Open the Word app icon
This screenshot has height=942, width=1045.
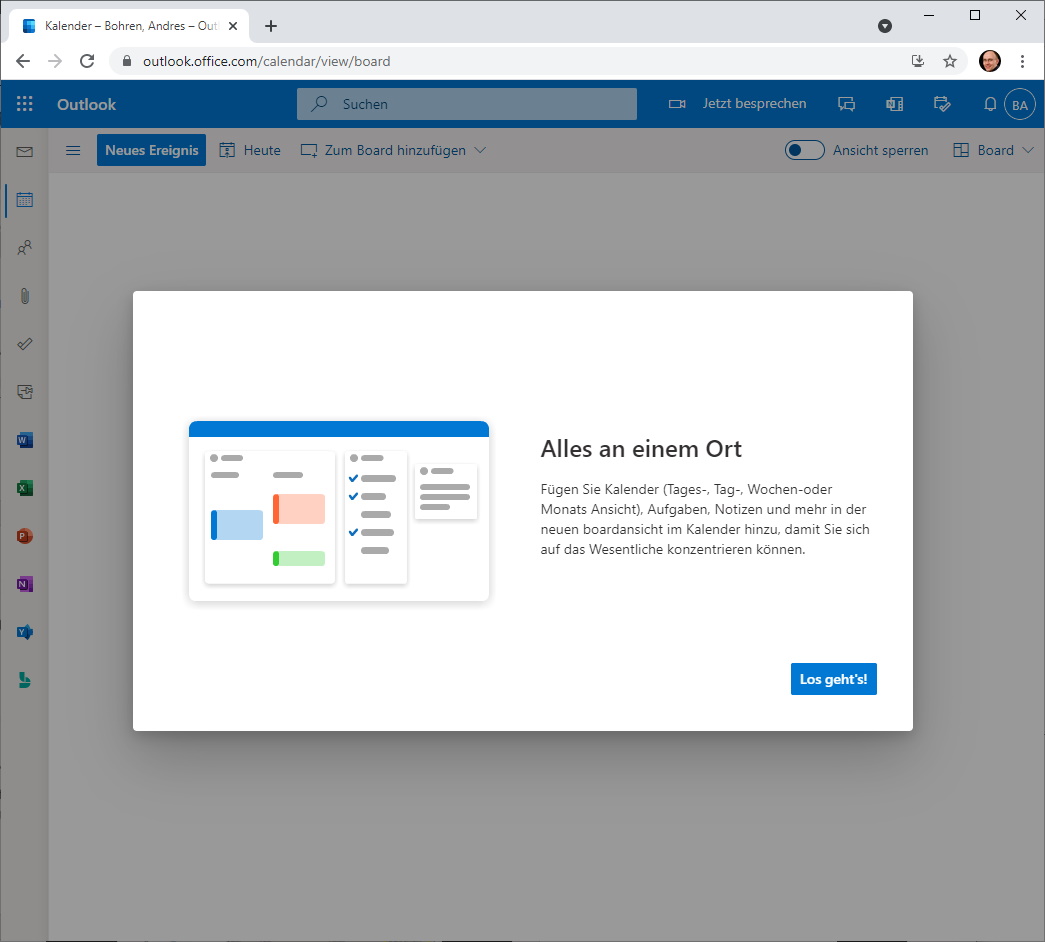[25, 440]
